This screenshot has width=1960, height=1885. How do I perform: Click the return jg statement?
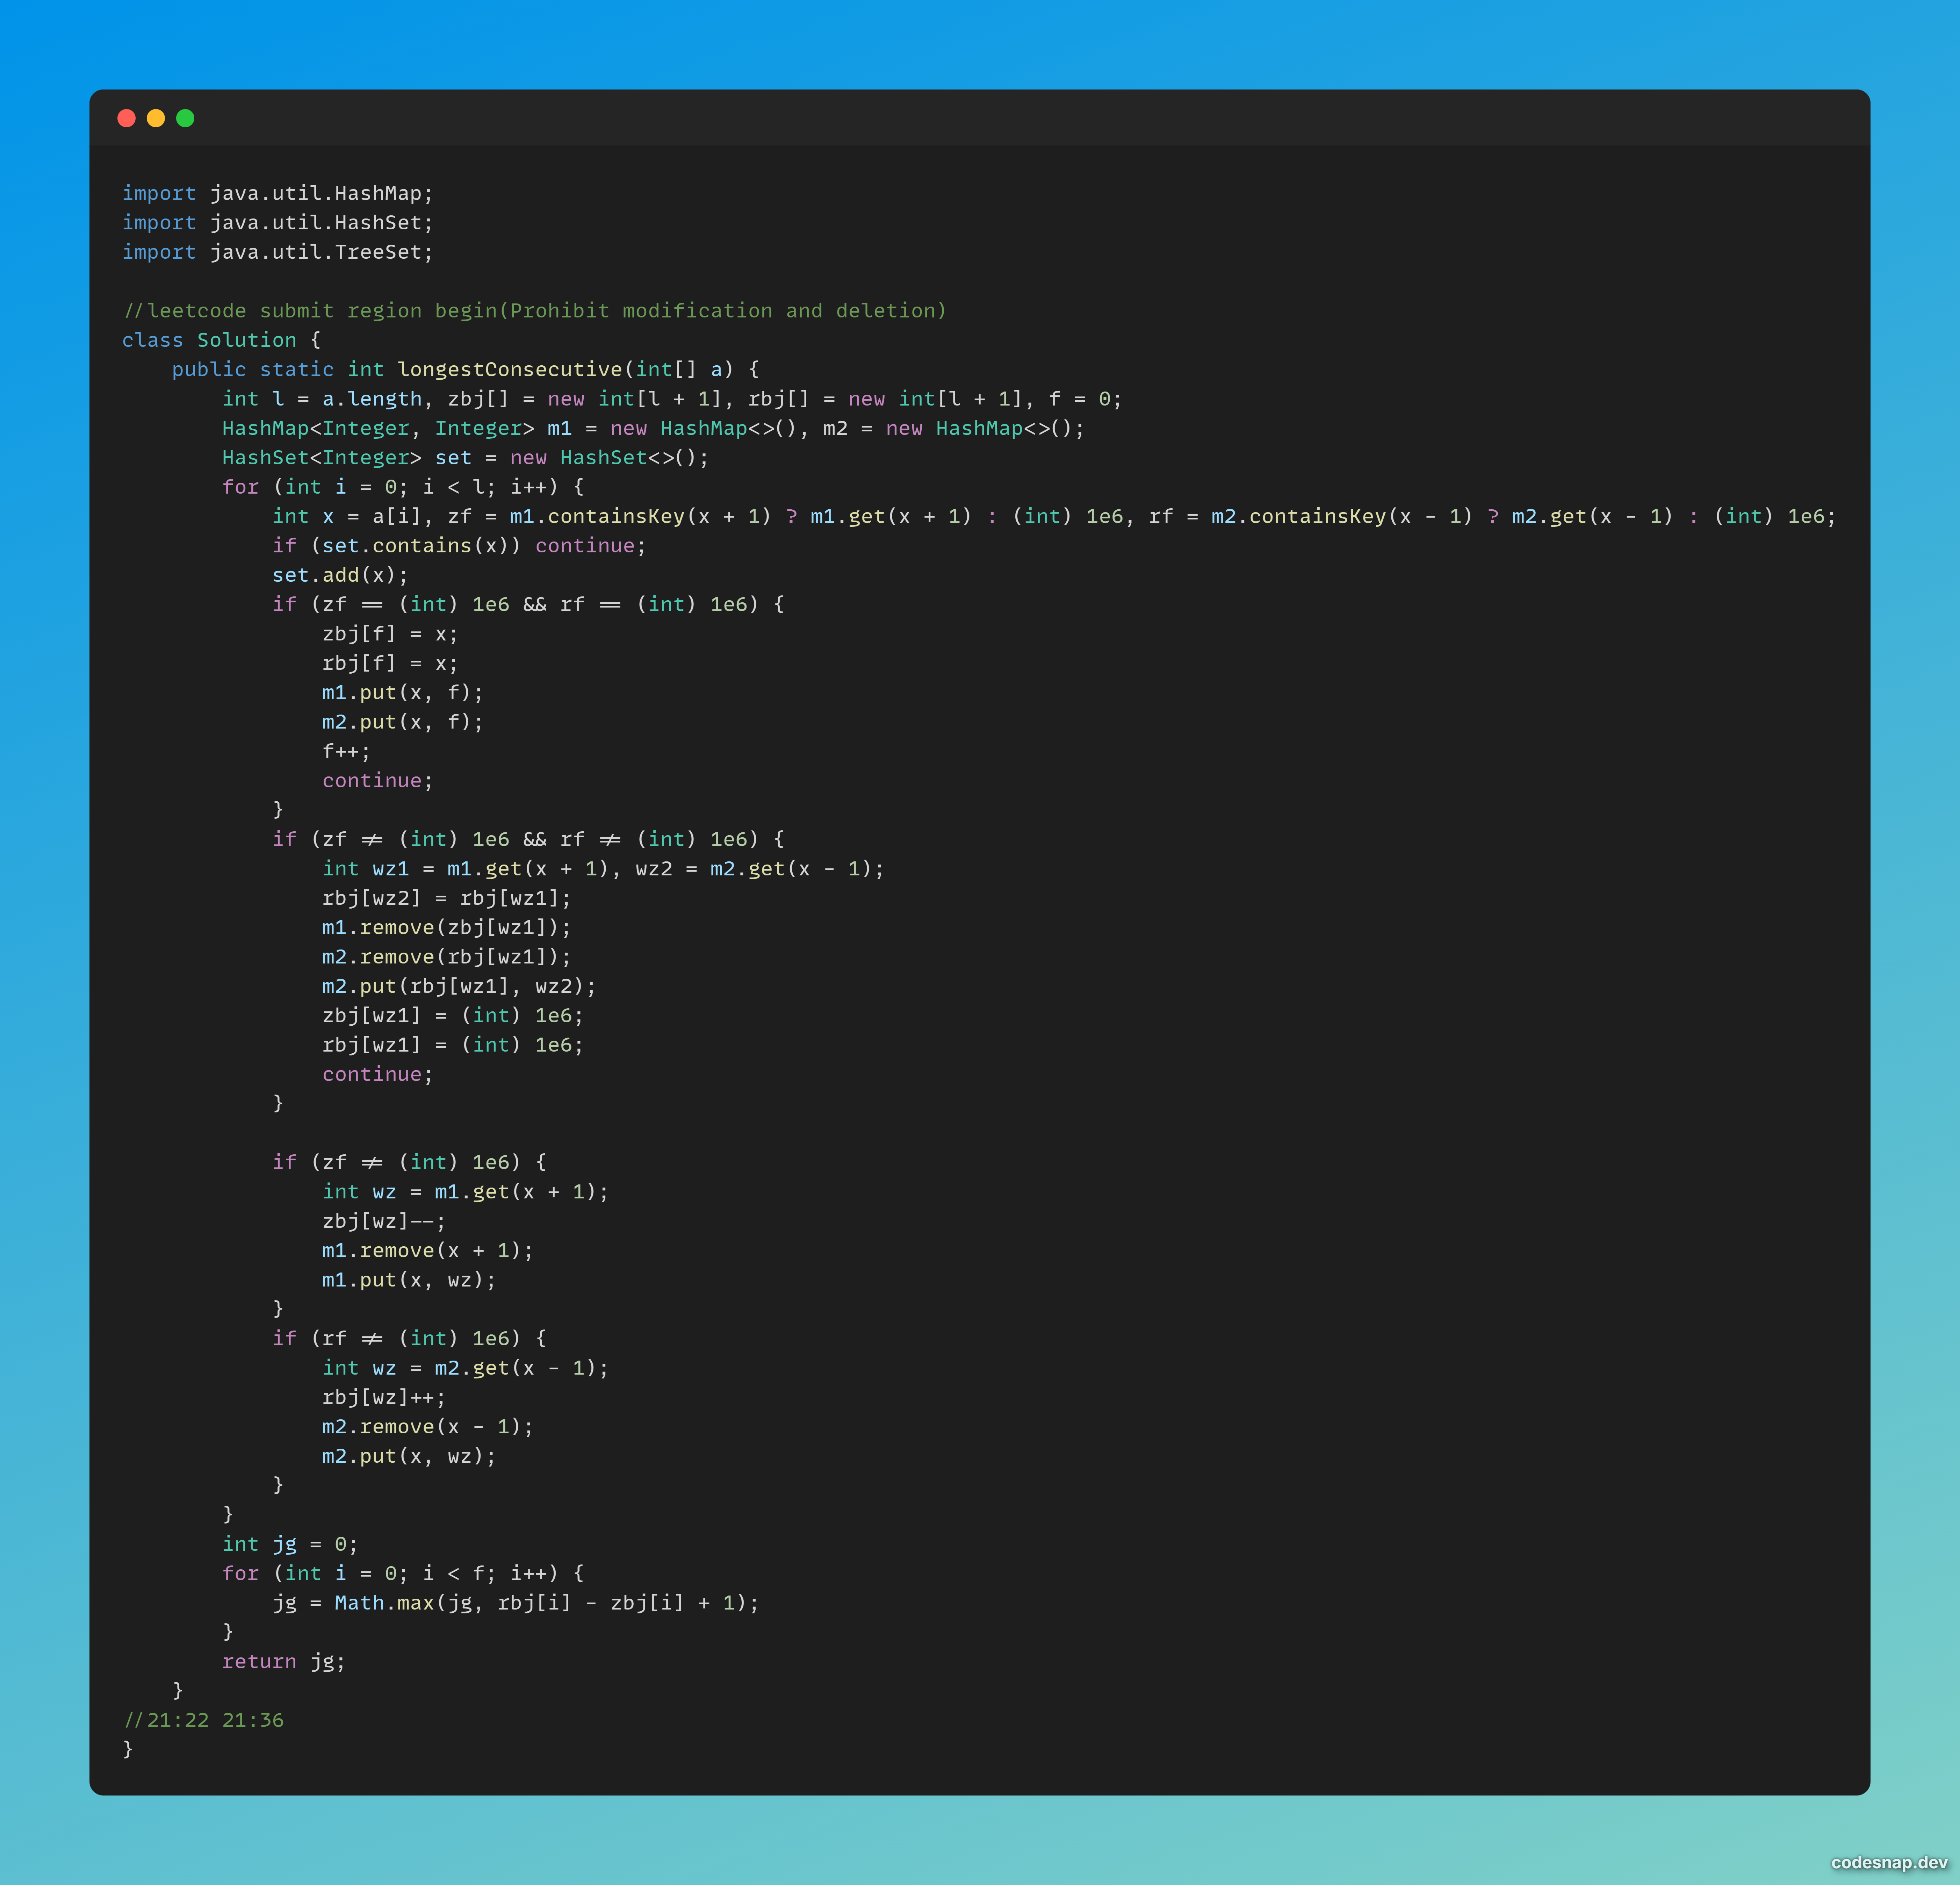tap(283, 1661)
